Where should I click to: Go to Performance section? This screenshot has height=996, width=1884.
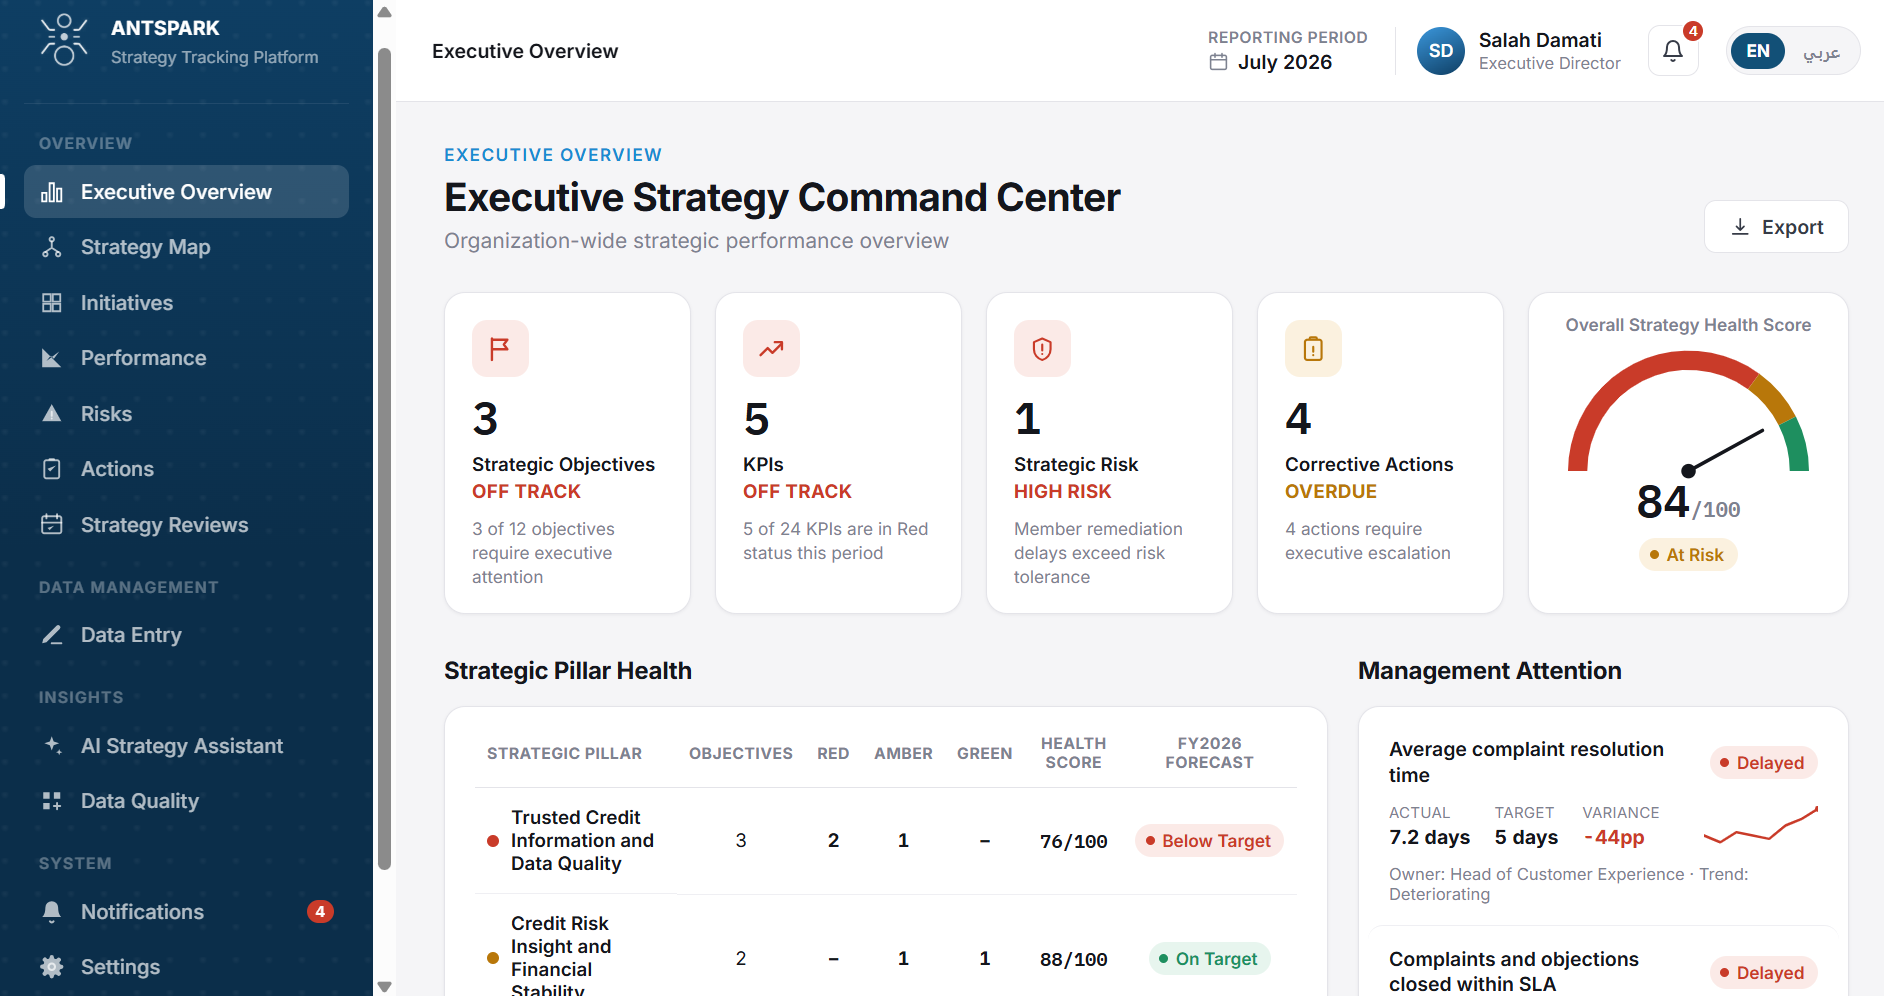click(x=186, y=358)
